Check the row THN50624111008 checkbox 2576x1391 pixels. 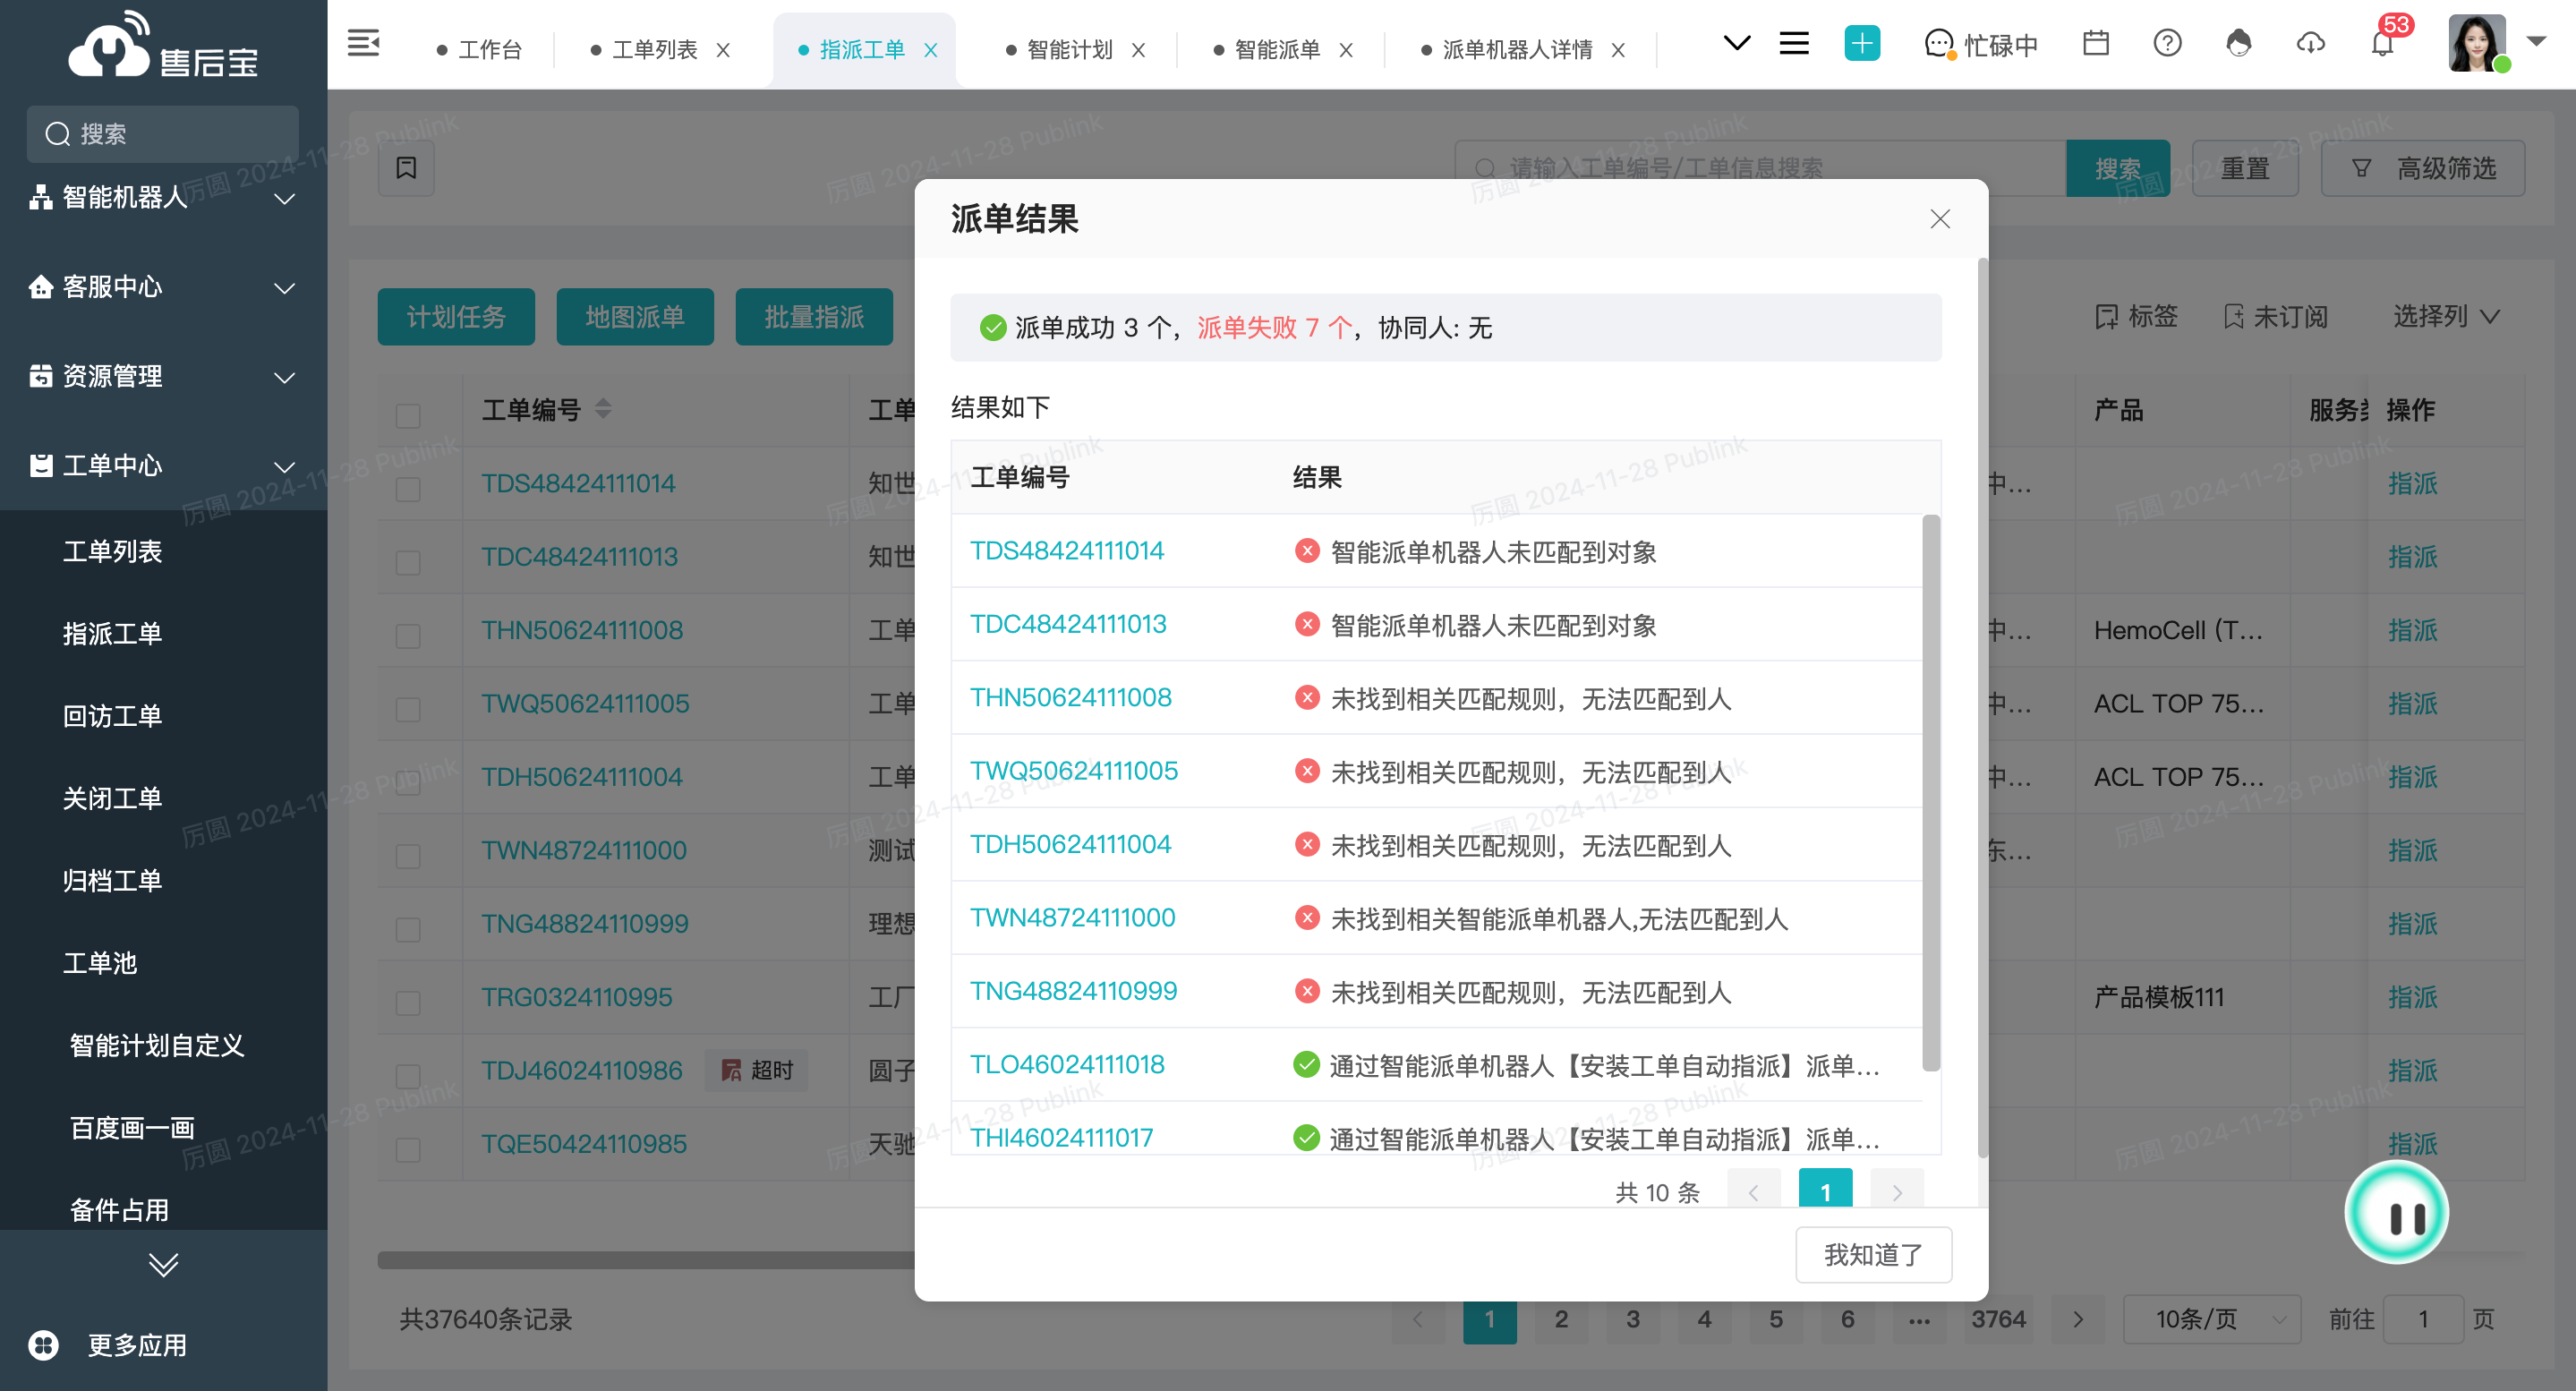click(x=408, y=635)
